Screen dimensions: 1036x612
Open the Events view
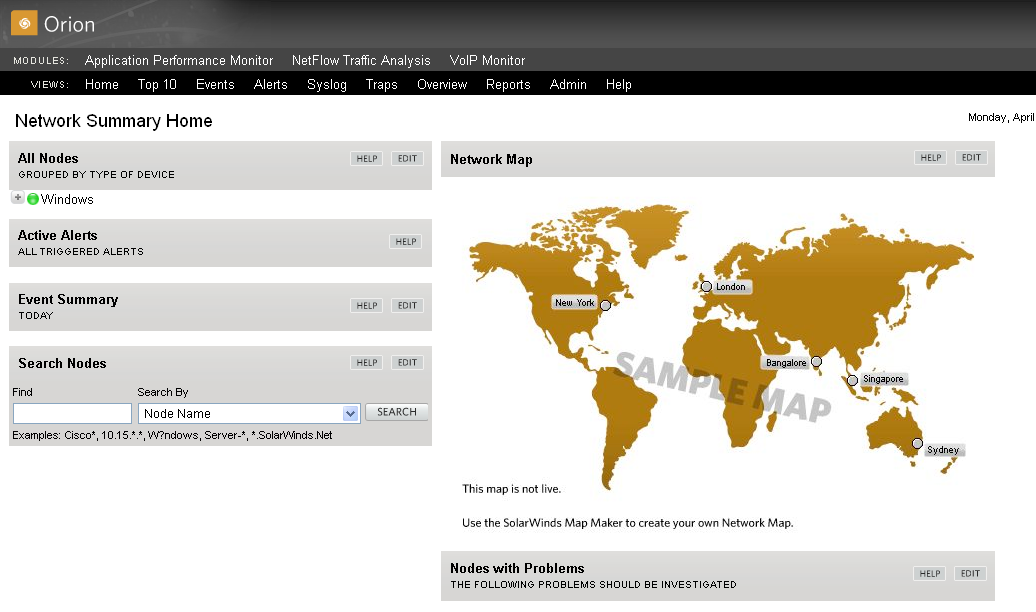tap(215, 85)
